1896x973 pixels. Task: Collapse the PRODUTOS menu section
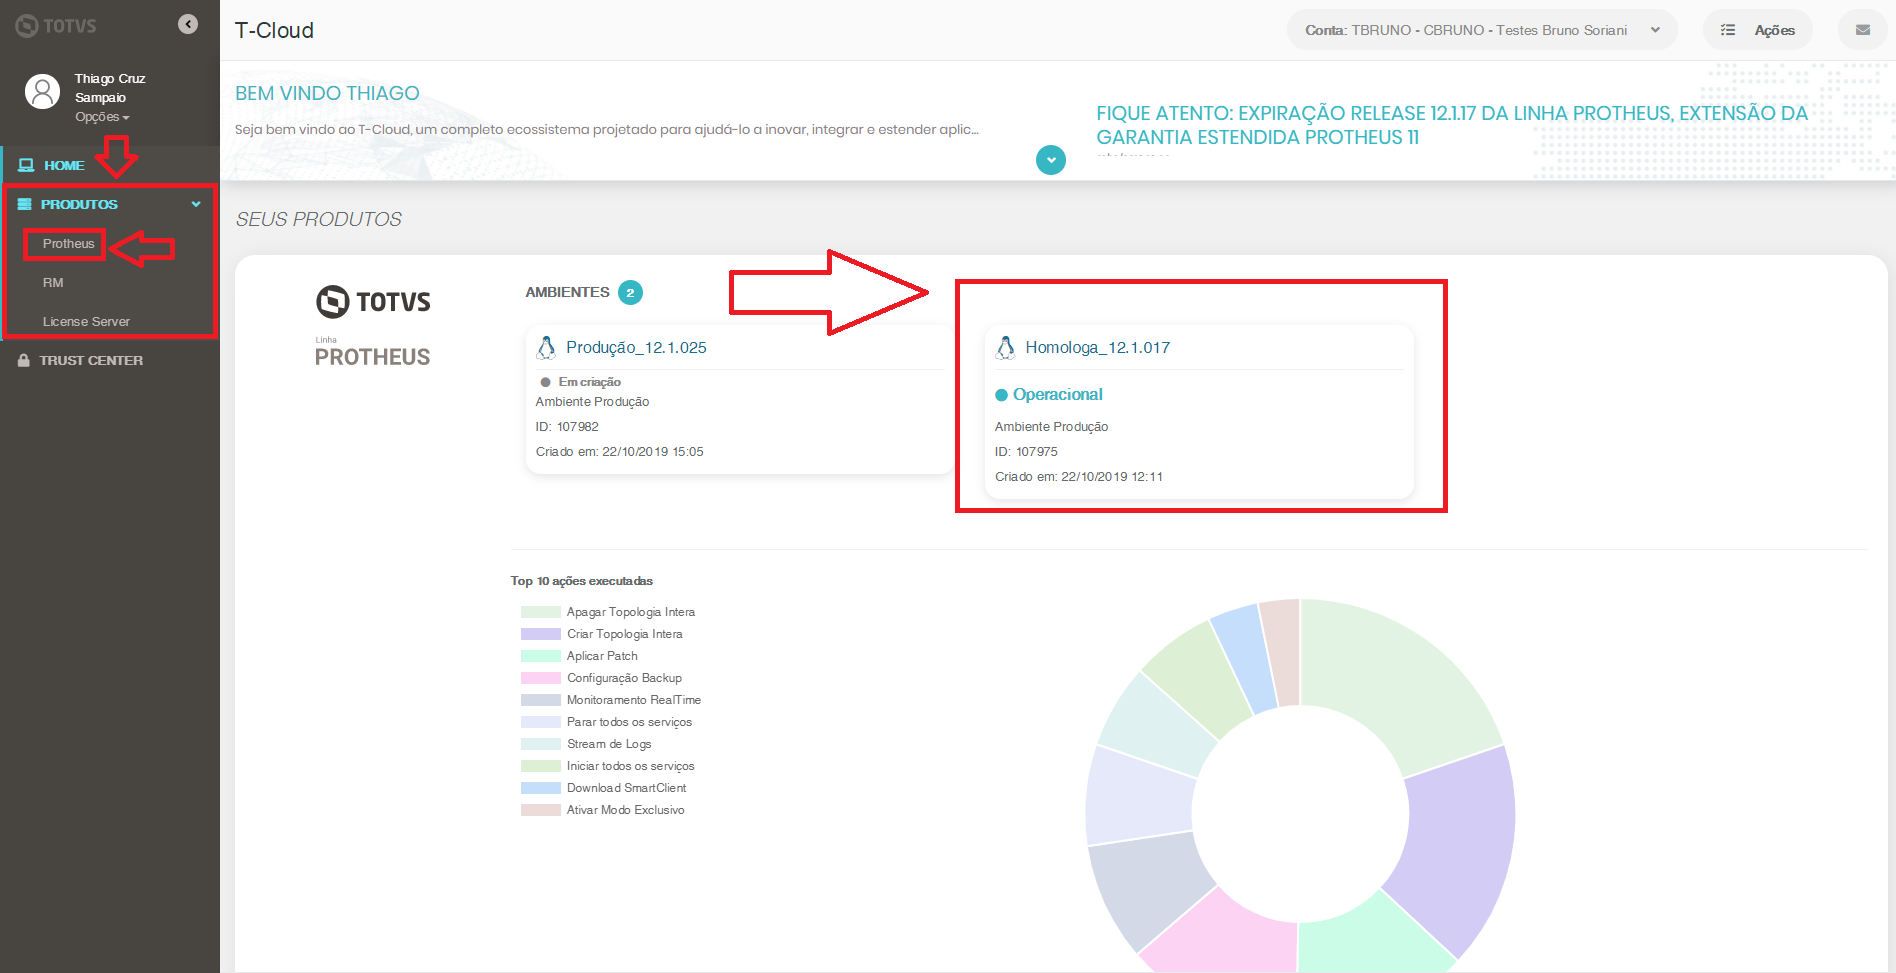pos(110,204)
